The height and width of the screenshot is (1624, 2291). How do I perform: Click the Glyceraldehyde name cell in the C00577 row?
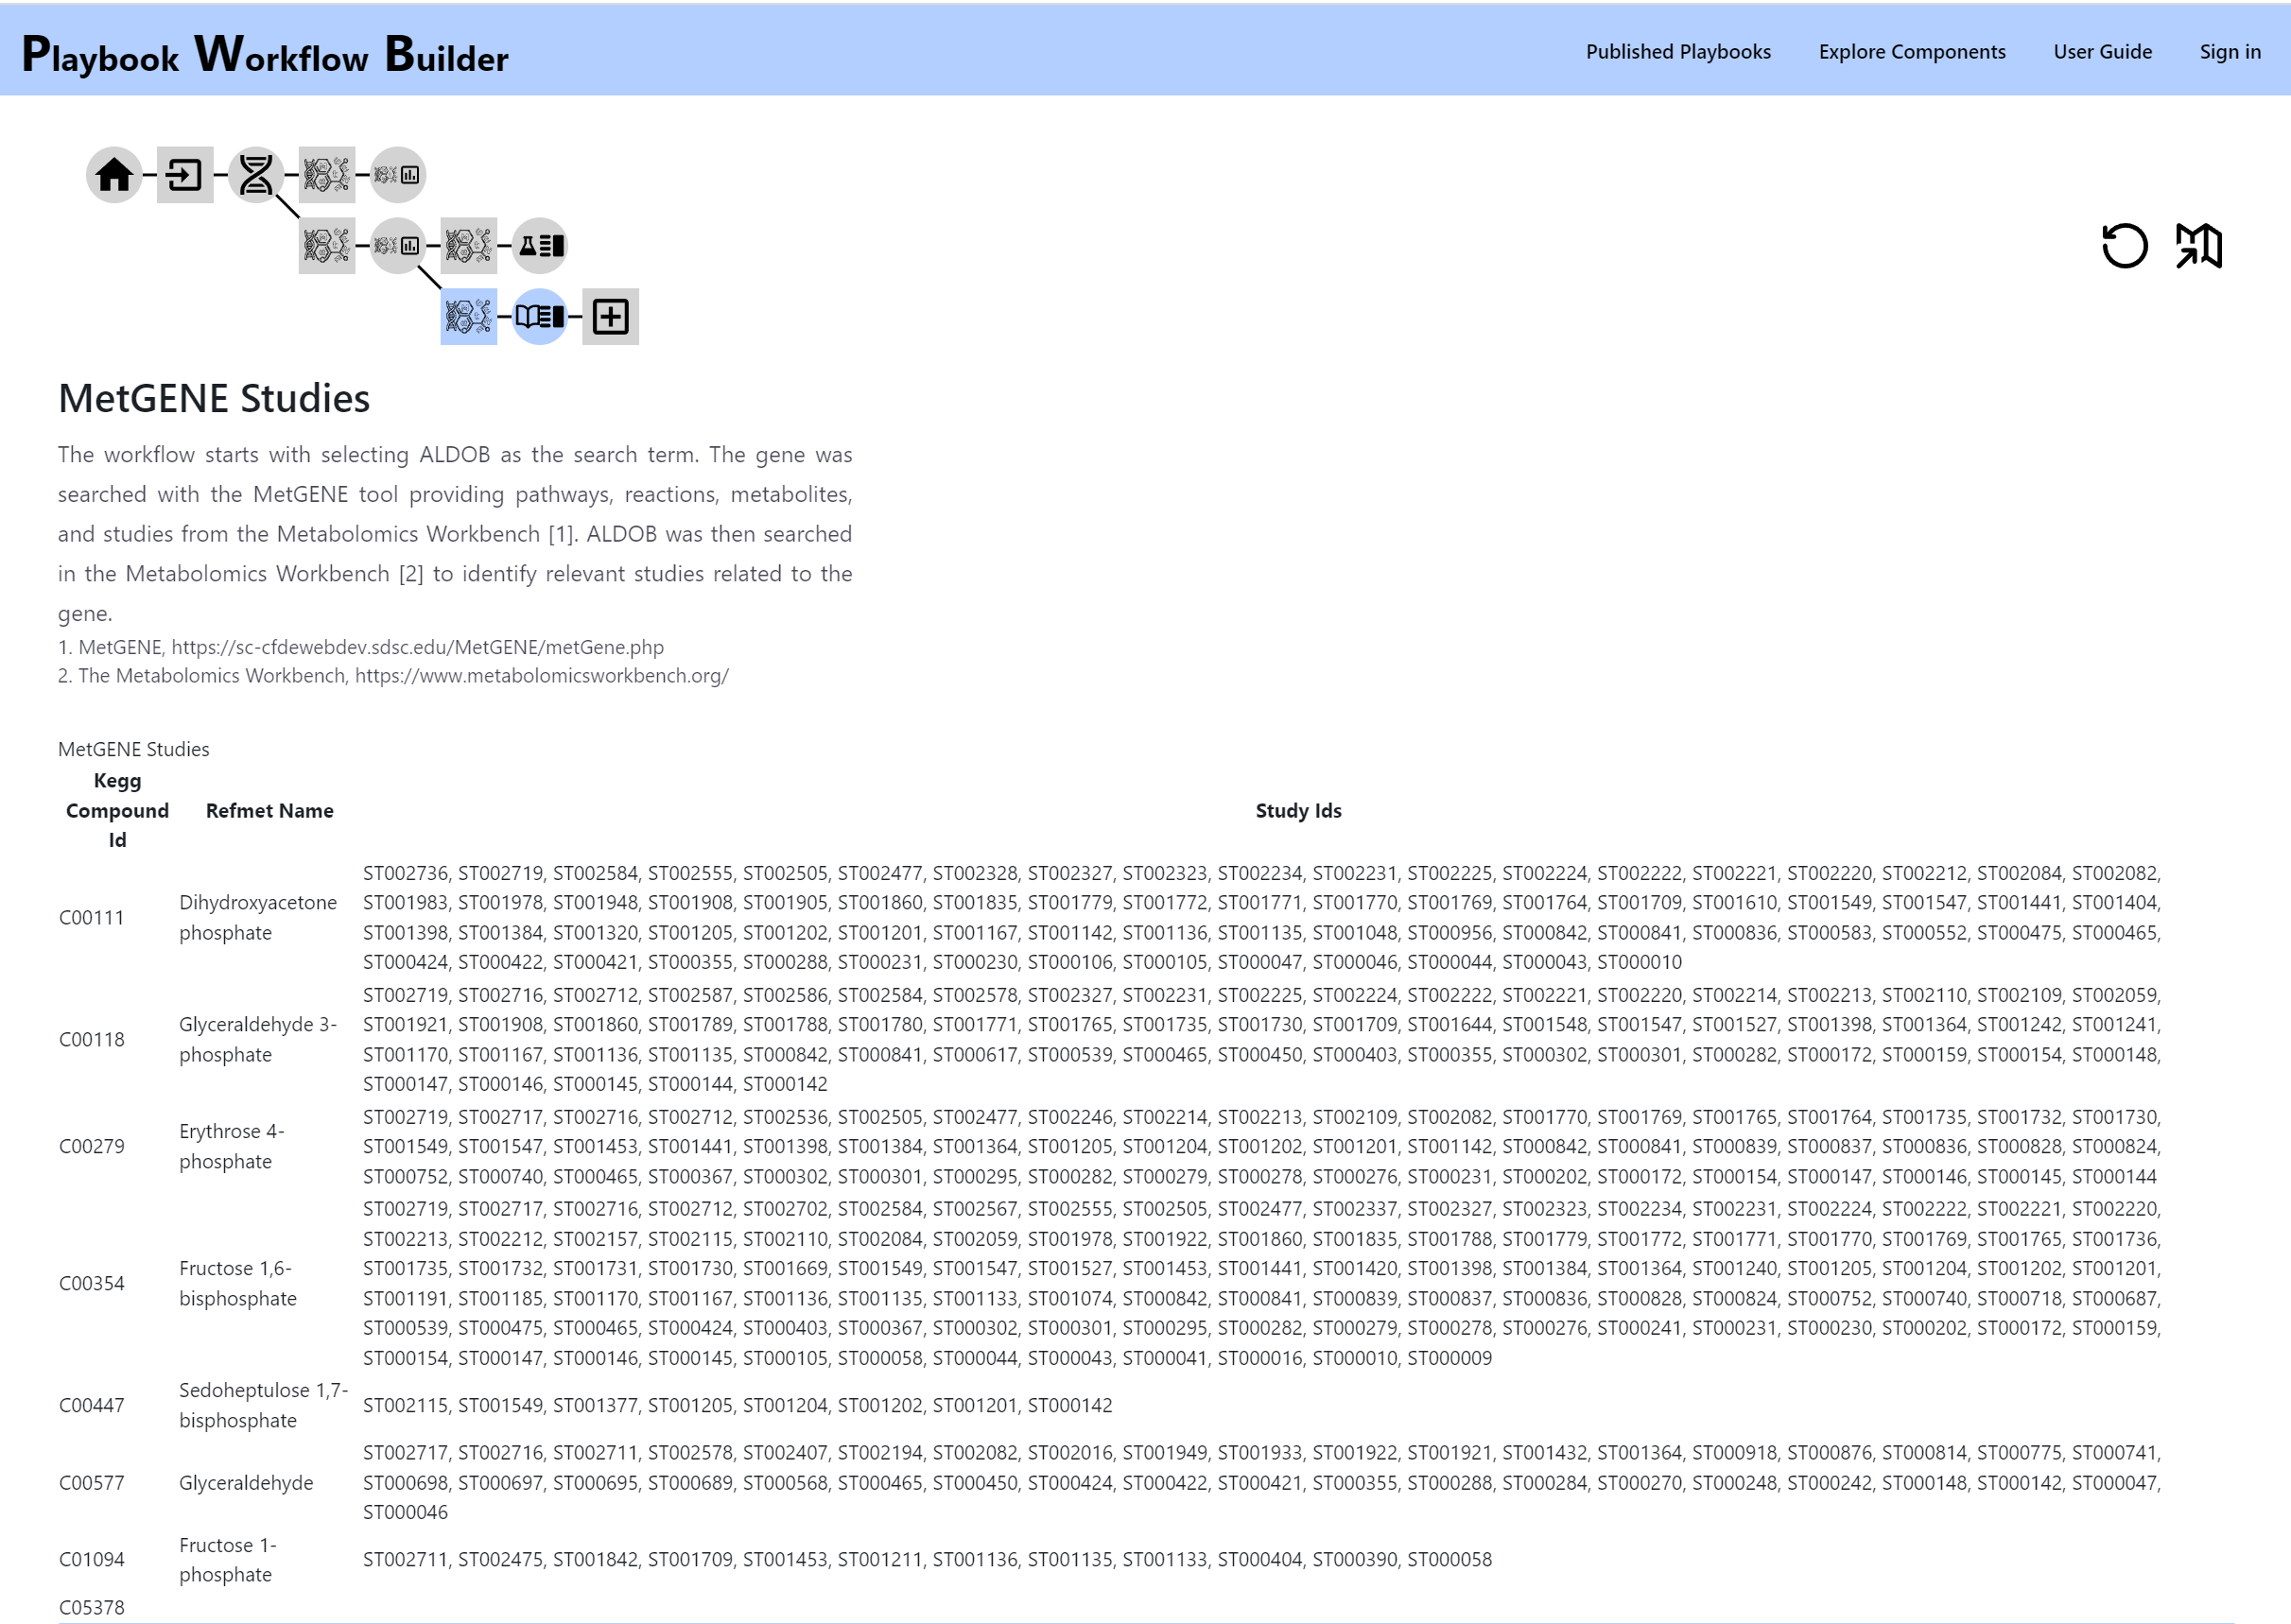click(246, 1483)
